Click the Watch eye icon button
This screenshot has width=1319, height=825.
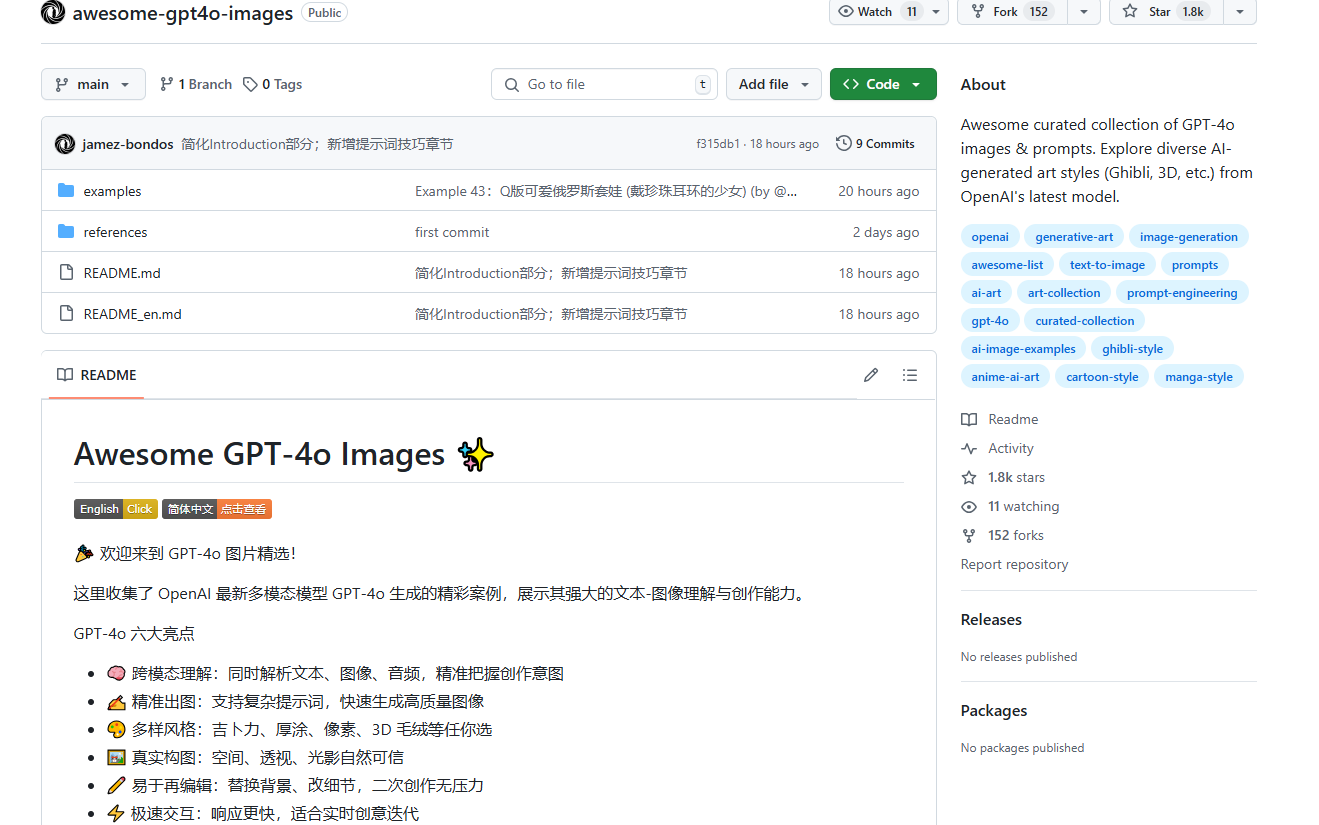pyautogui.click(x=877, y=11)
